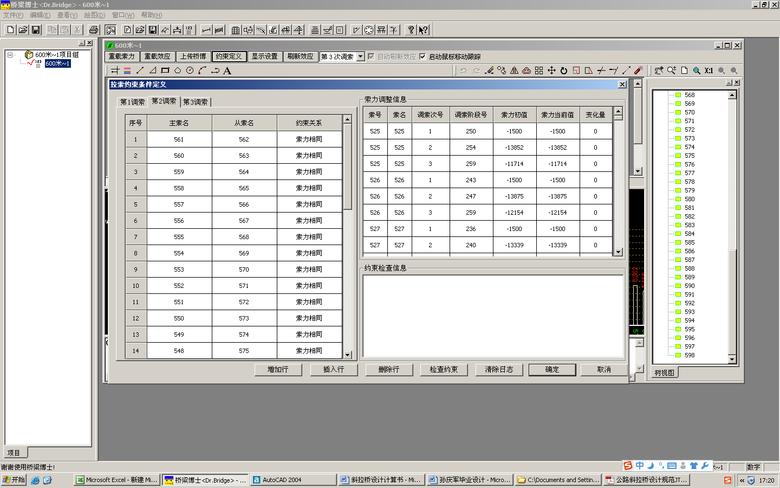
Task: Toggle 启动鼠标移动跟踪 checkbox
Action: [422, 57]
